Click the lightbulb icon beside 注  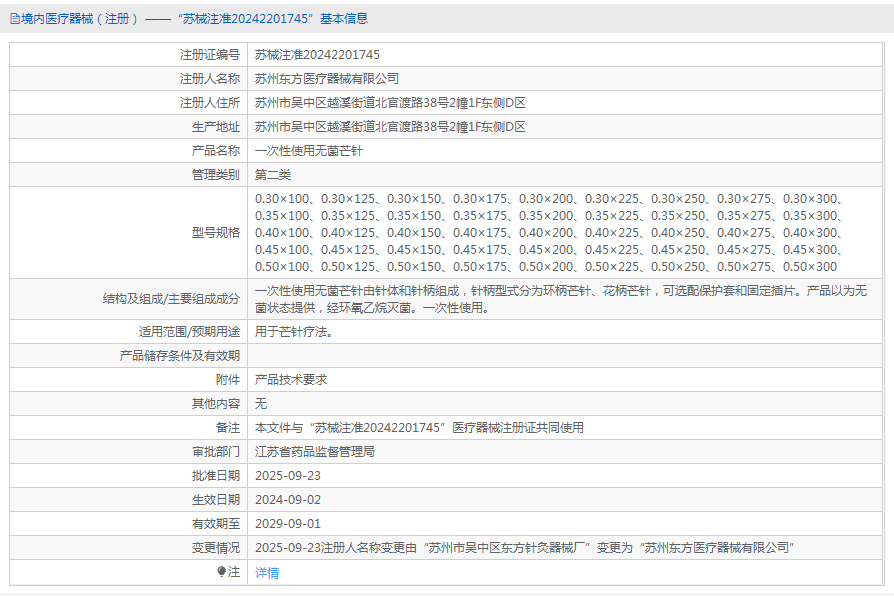point(221,571)
